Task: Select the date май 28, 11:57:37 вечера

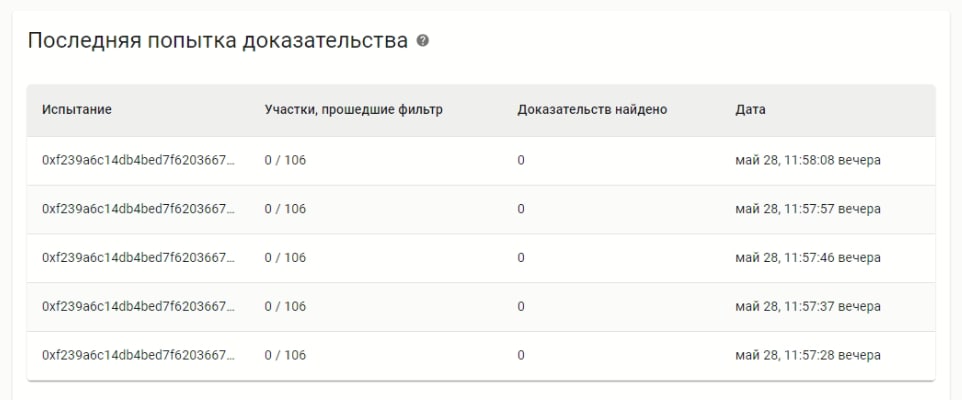Action: [808, 307]
